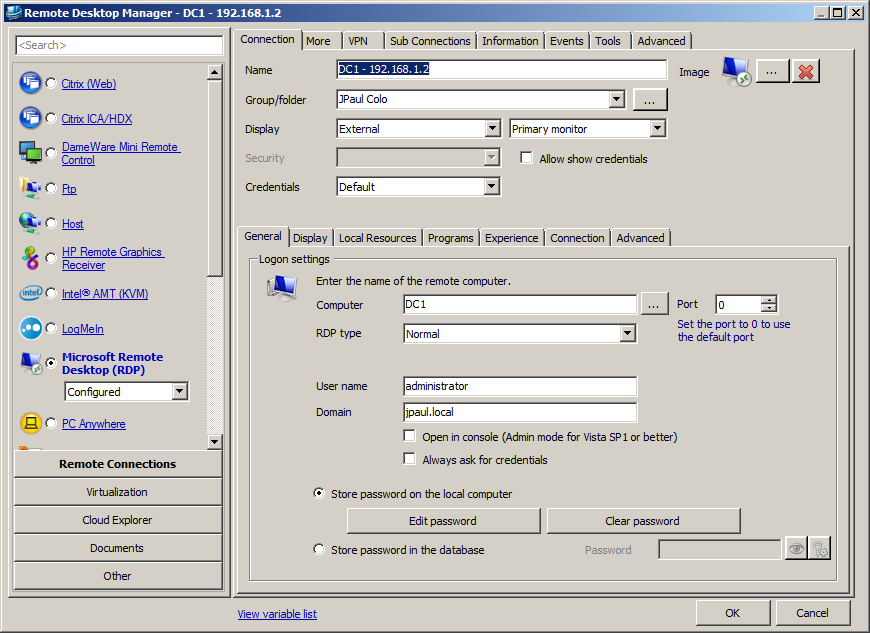Open the LogMeIn connection type link
Screen dimensions: 870x633
point(83,328)
